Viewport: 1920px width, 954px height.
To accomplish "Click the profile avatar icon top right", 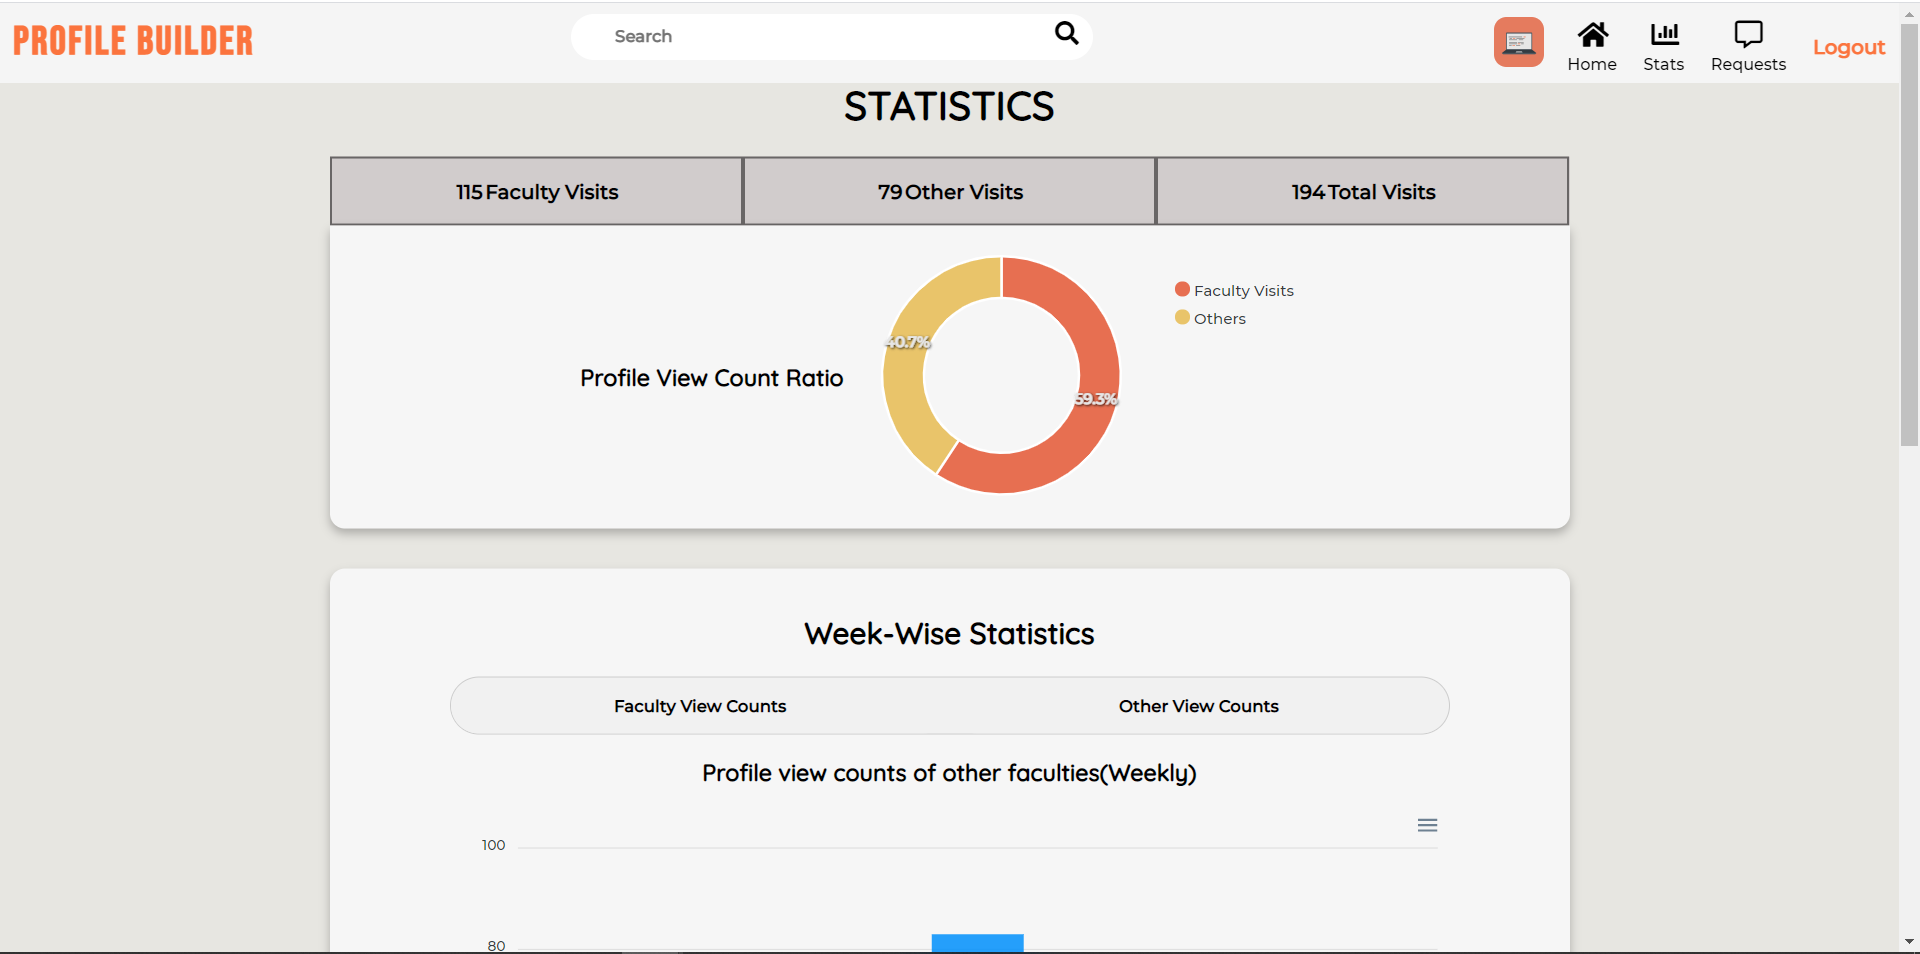I will click(x=1518, y=41).
